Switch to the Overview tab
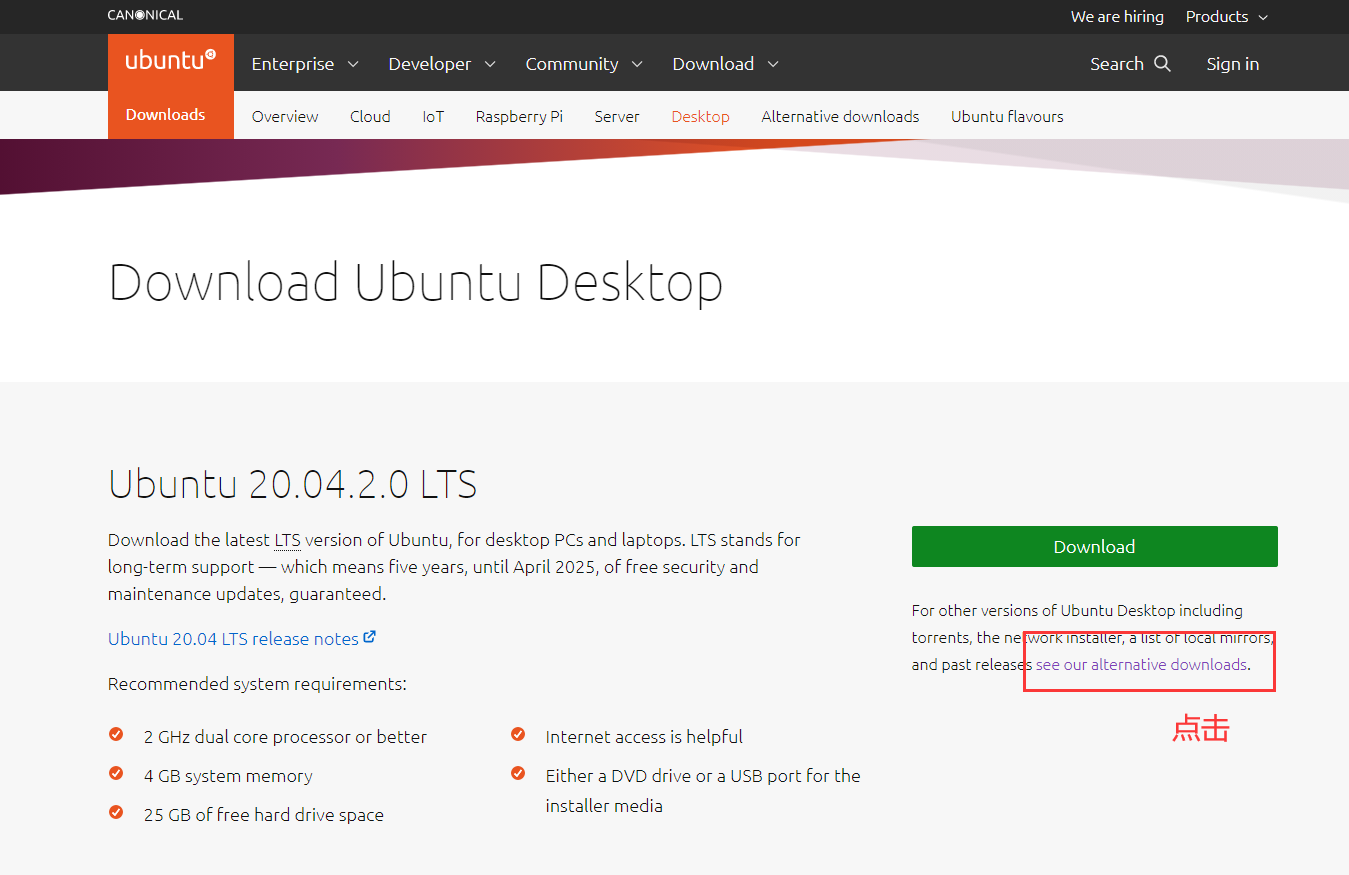1349x875 pixels. (285, 116)
